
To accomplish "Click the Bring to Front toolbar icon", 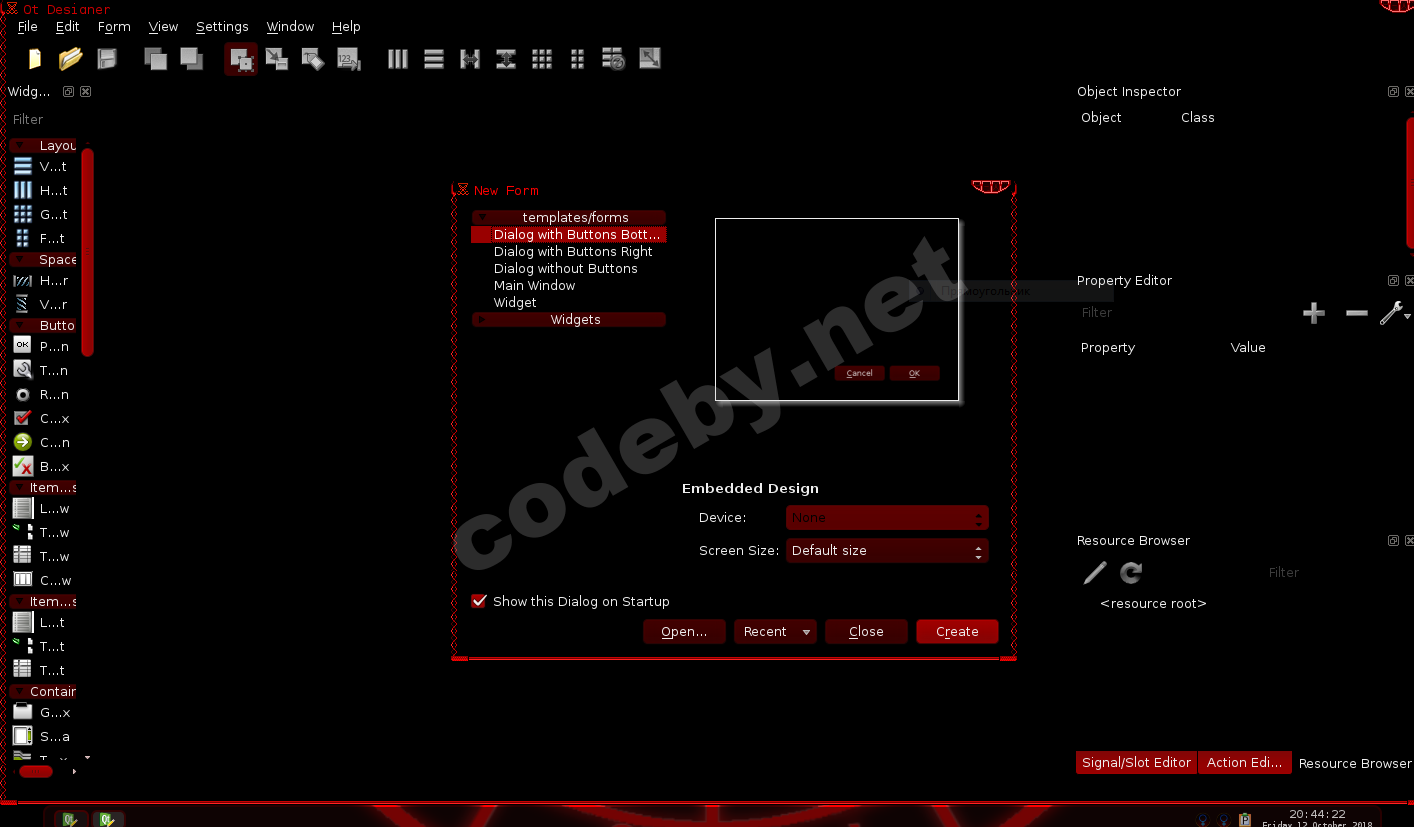I will [191, 59].
